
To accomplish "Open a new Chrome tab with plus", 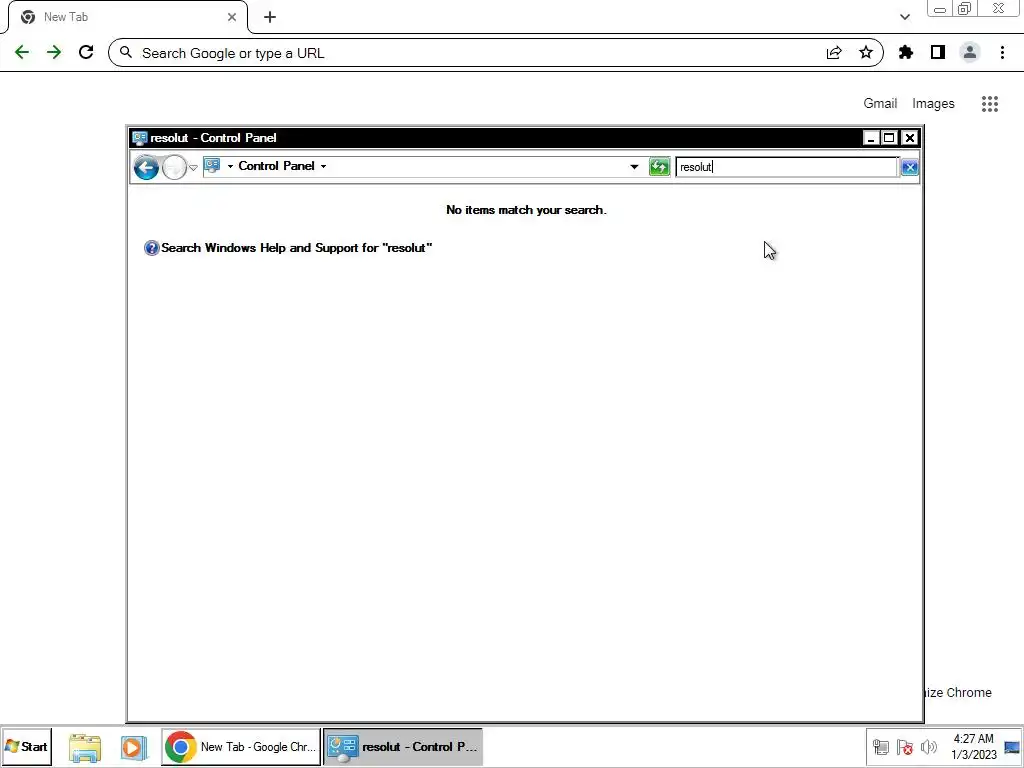I will coord(270,17).
